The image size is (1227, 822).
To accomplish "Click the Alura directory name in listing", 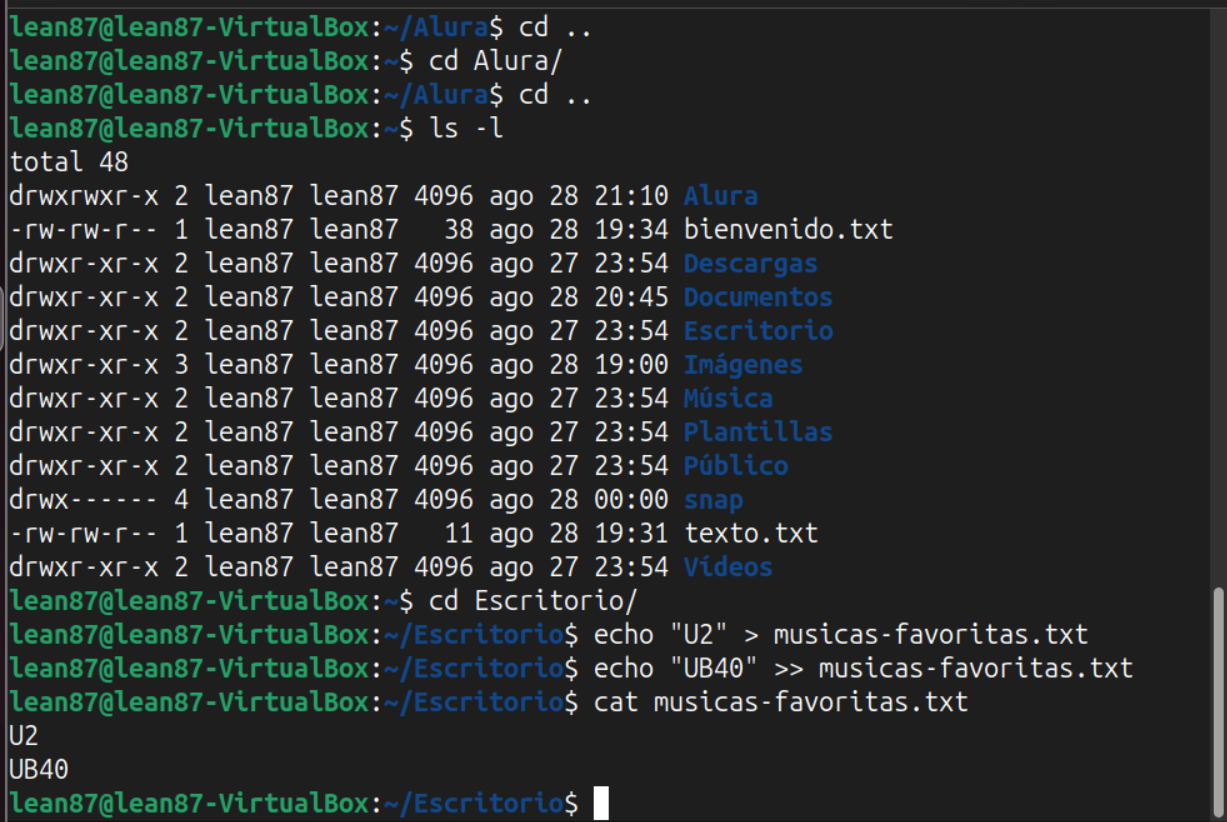I will tap(720, 196).
